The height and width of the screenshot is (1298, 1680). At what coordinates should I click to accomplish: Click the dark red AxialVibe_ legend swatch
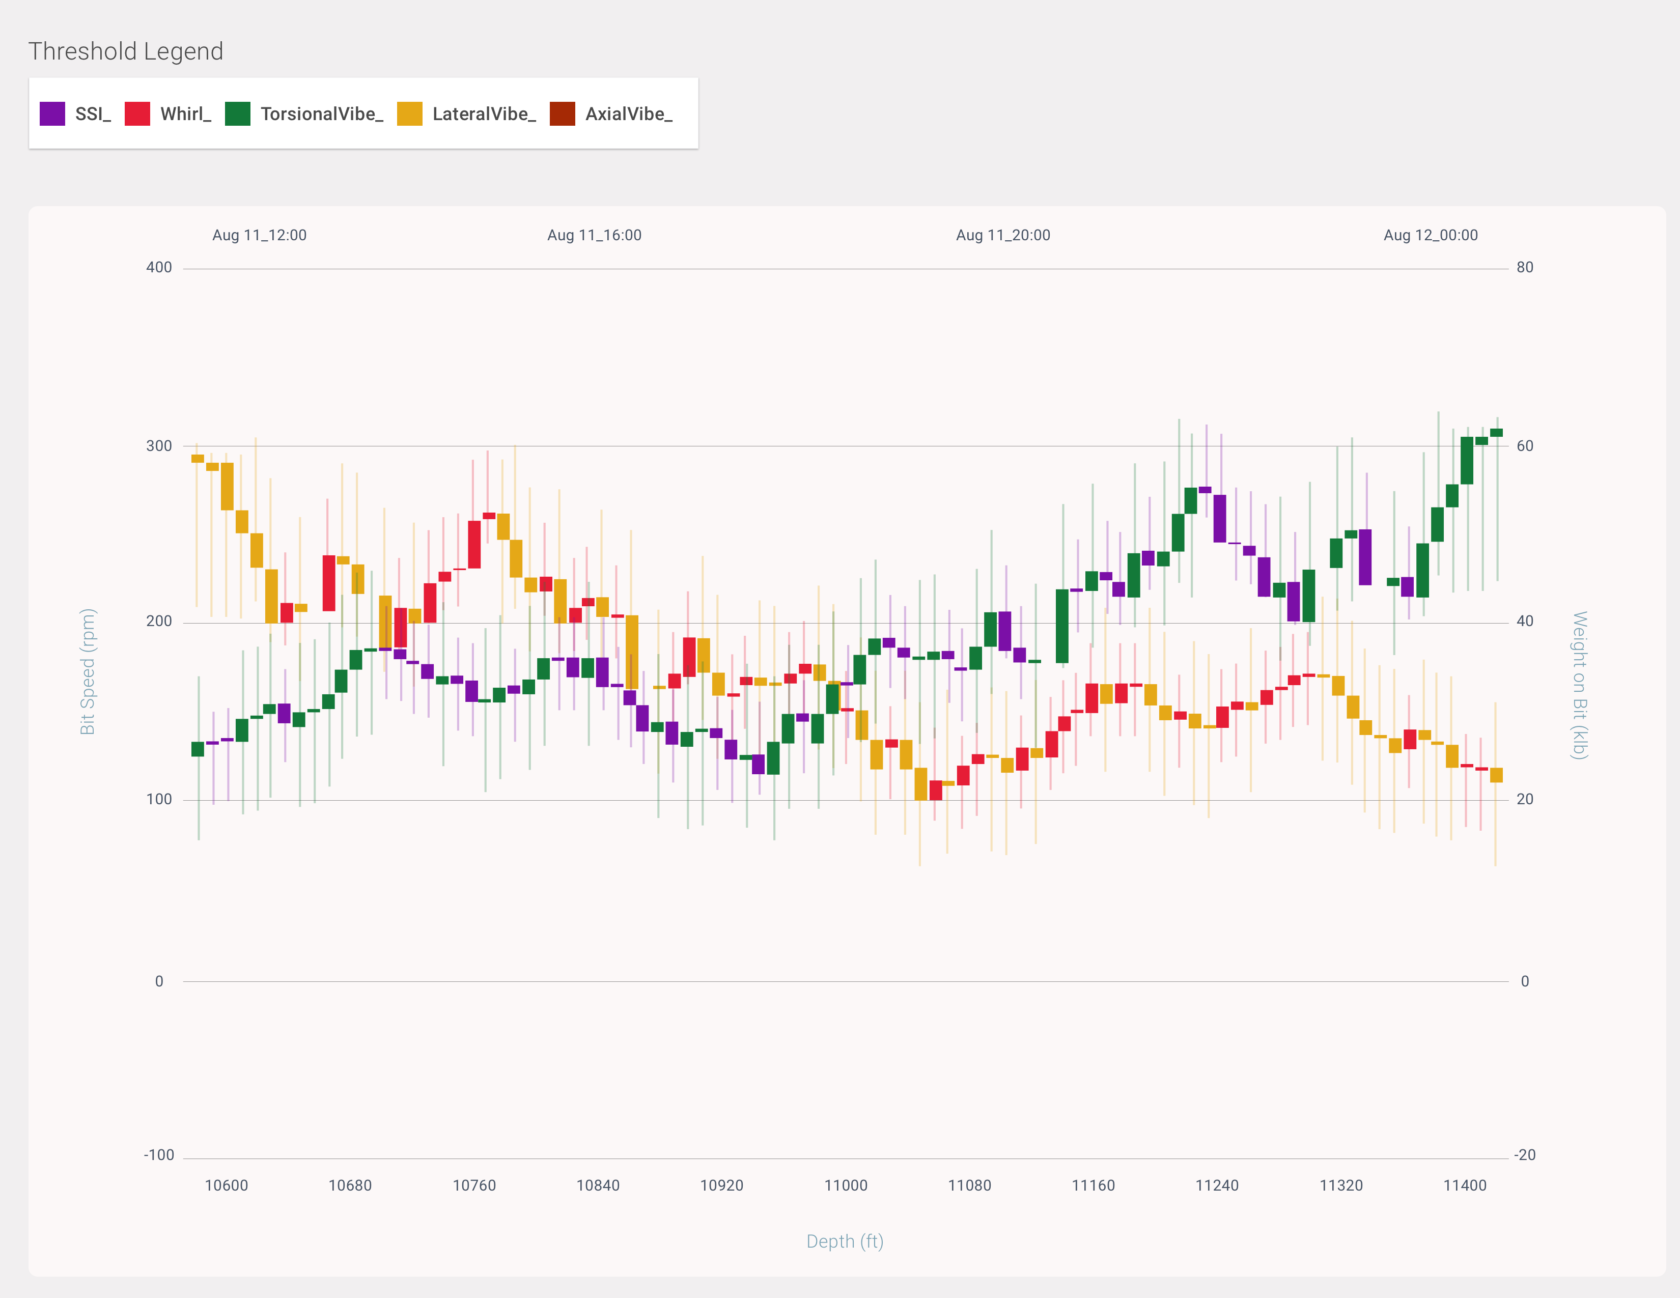[x=563, y=114]
